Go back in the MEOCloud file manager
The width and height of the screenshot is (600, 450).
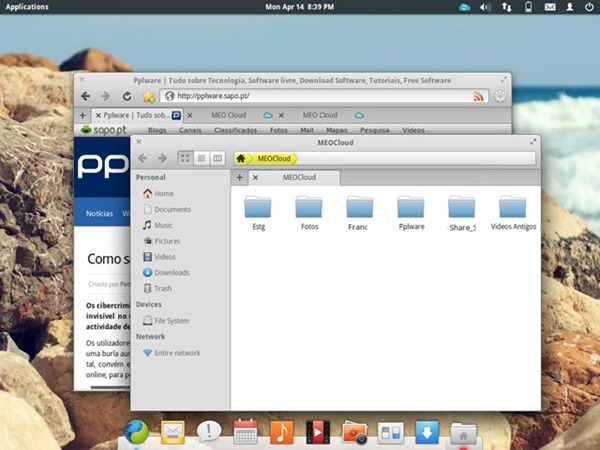(142, 158)
